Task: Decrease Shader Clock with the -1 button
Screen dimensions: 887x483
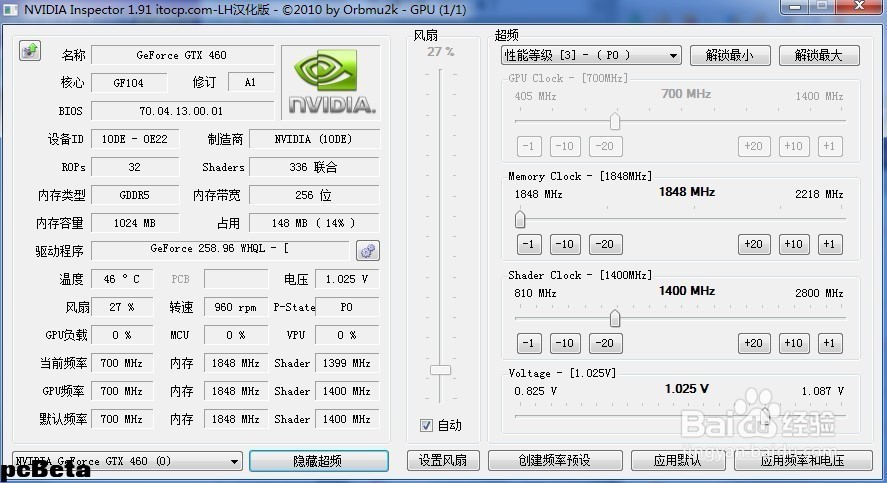Action: pos(529,343)
